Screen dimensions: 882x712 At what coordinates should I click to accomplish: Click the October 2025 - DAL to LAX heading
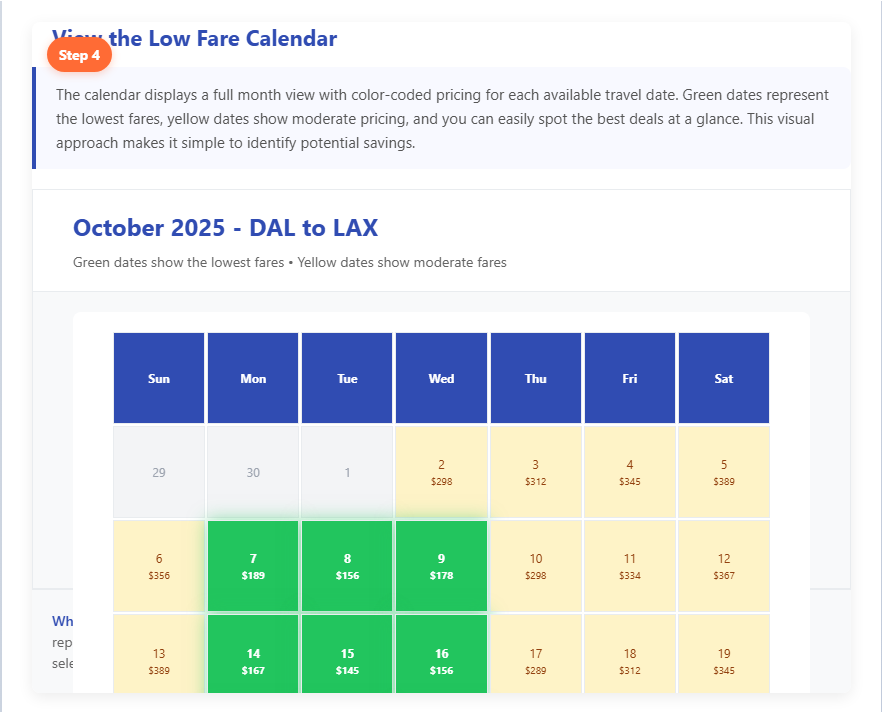point(225,228)
